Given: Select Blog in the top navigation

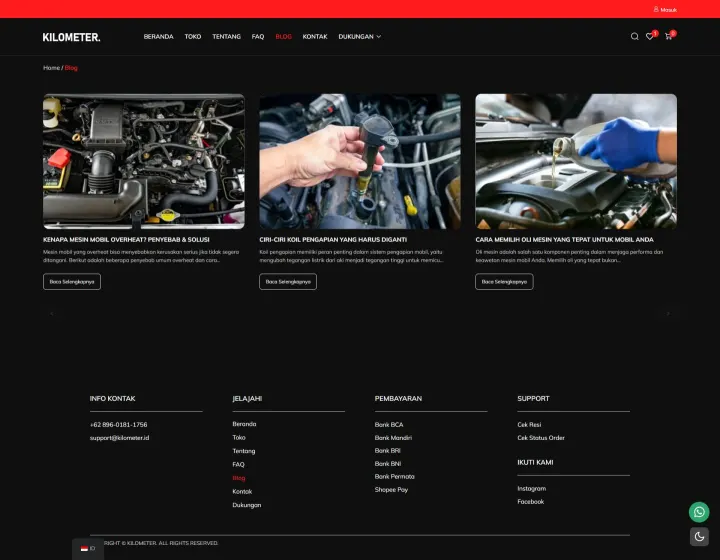Looking at the screenshot, I should [x=283, y=37].
